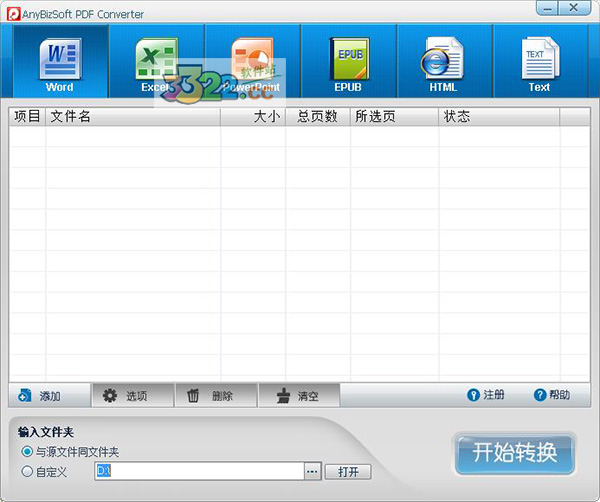Minimize the PDF Converter window
Viewport: 600px width, 502px height.
(547, 8)
